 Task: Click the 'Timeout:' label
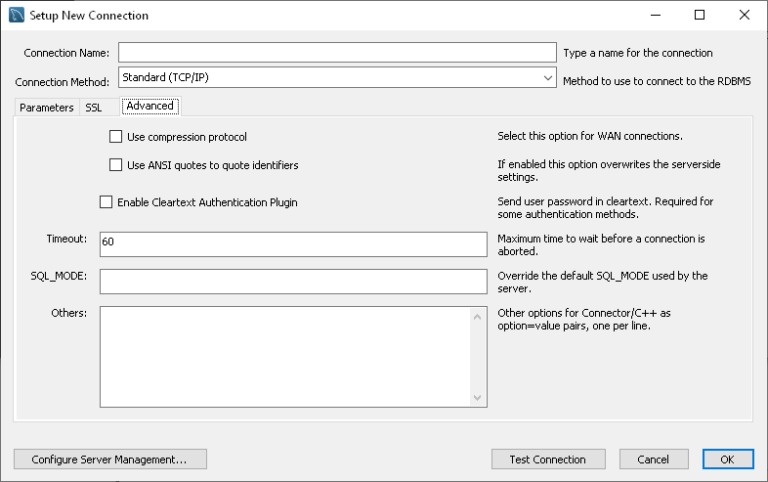[67, 239]
